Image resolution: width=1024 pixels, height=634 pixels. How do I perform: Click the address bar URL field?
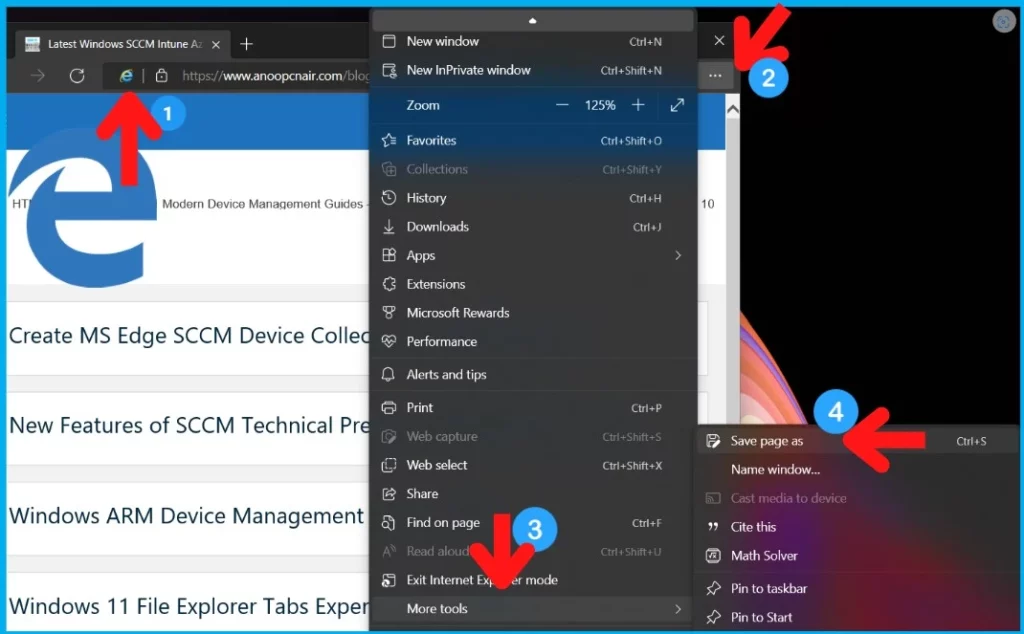coord(275,76)
